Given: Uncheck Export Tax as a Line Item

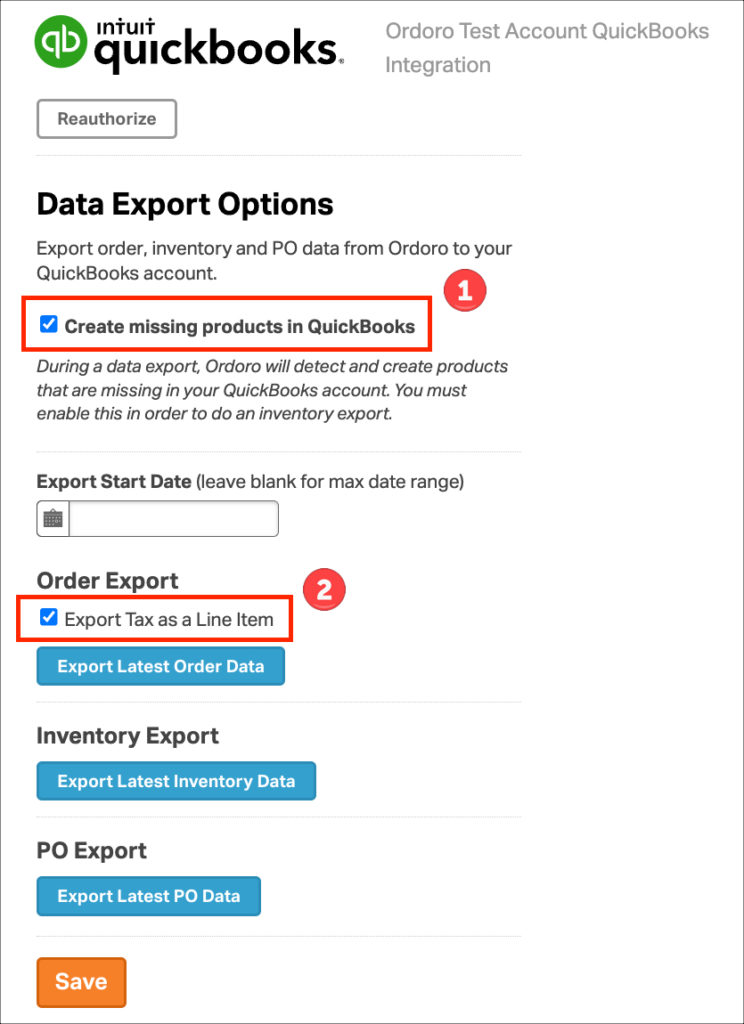Looking at the screenshot, I should tap(48, 617).
